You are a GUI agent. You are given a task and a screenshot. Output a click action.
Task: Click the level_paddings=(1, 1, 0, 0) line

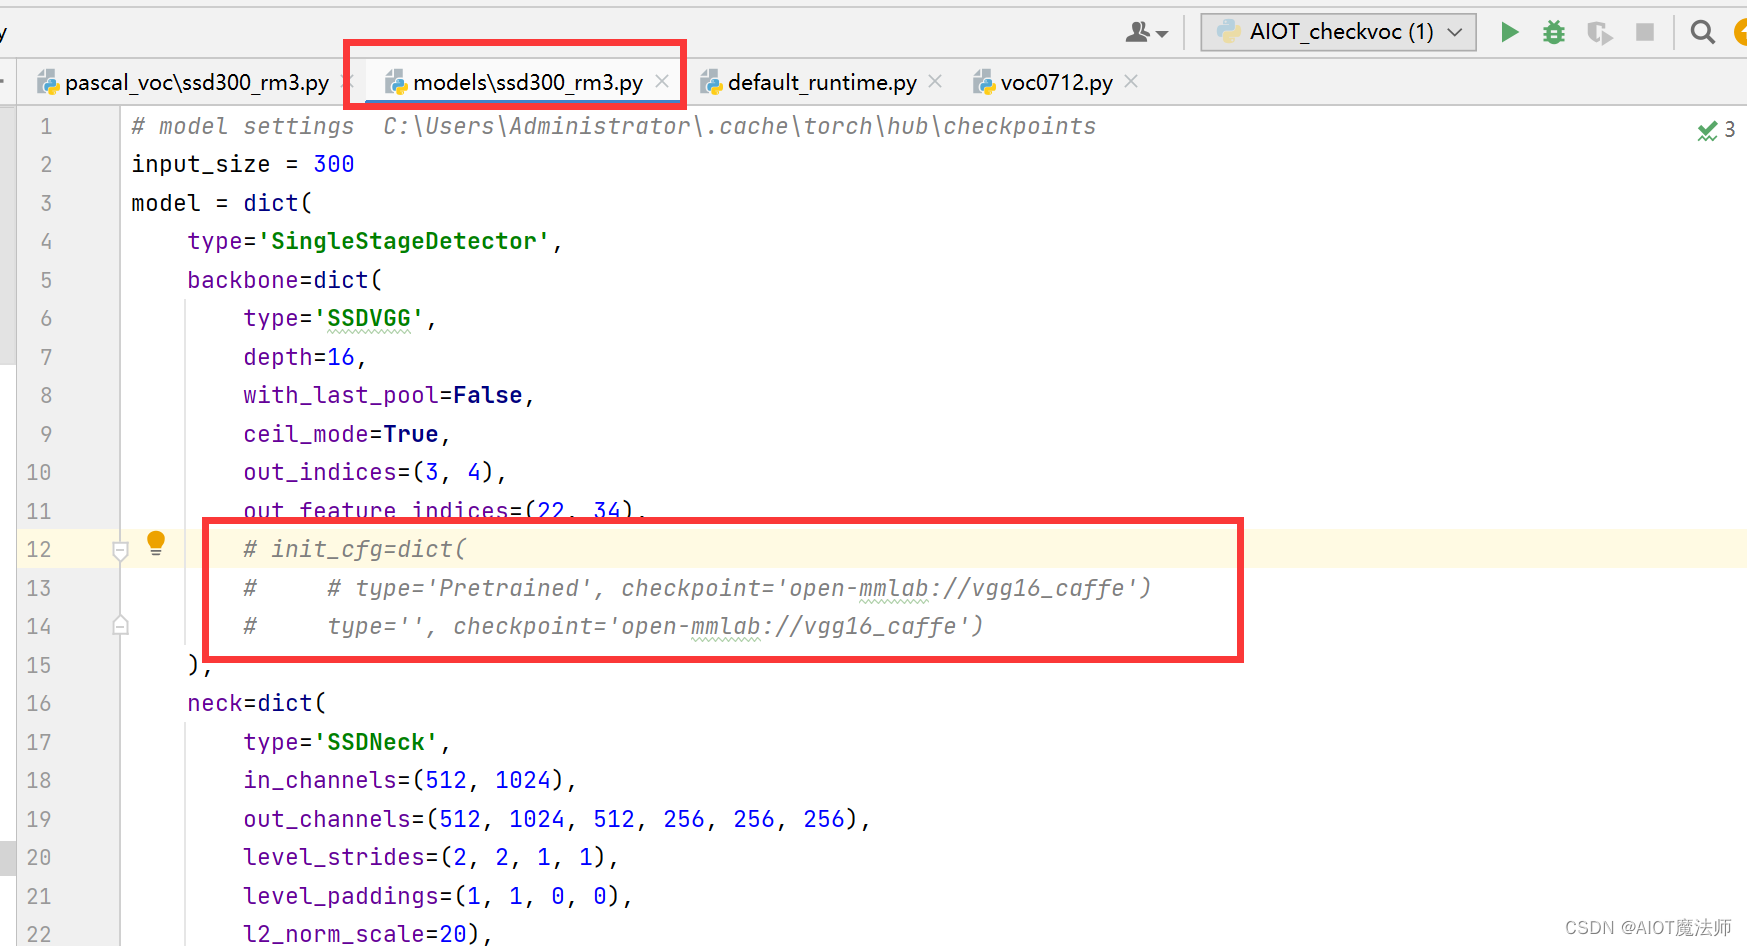click(x=438, y=897)
